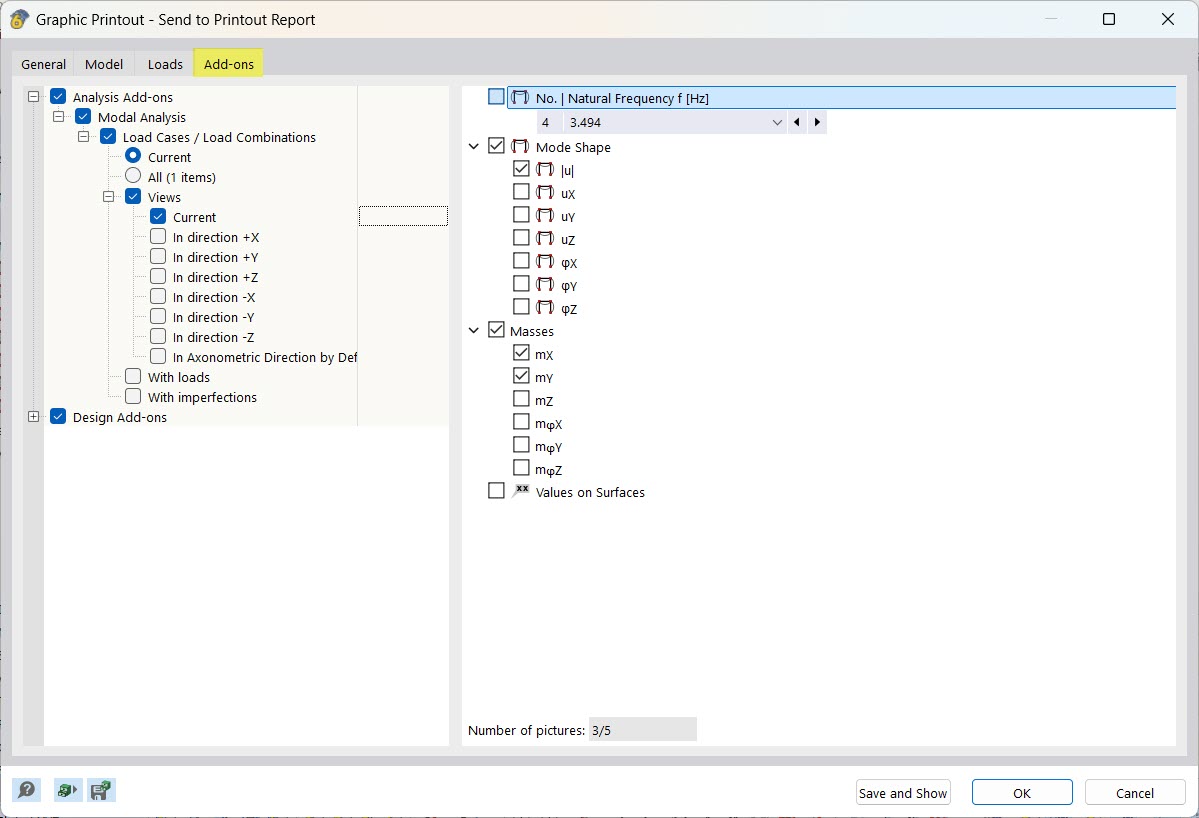Open the help question mark icon

27,789
